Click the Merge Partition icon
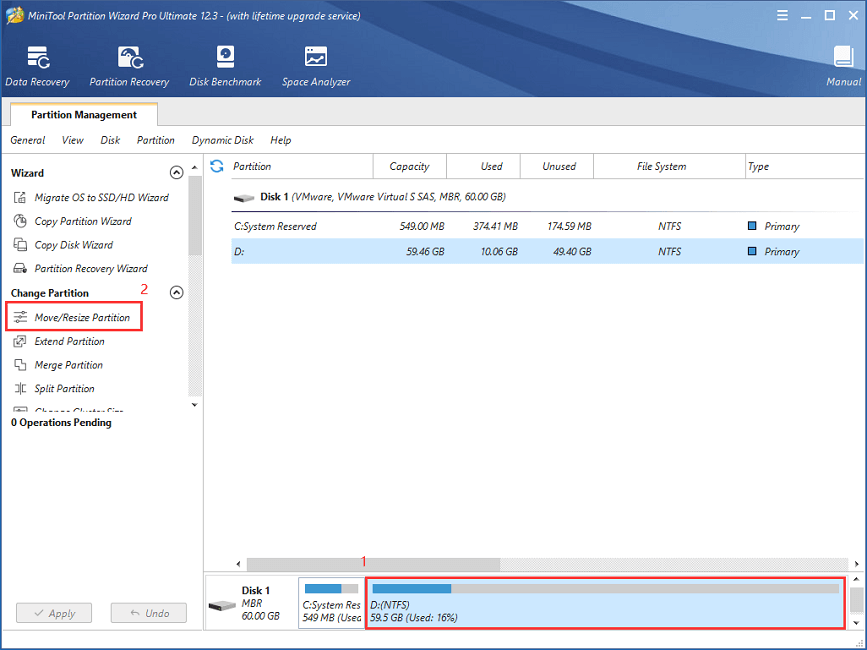This screenshot has height=650, width=867. click(20, 365)
